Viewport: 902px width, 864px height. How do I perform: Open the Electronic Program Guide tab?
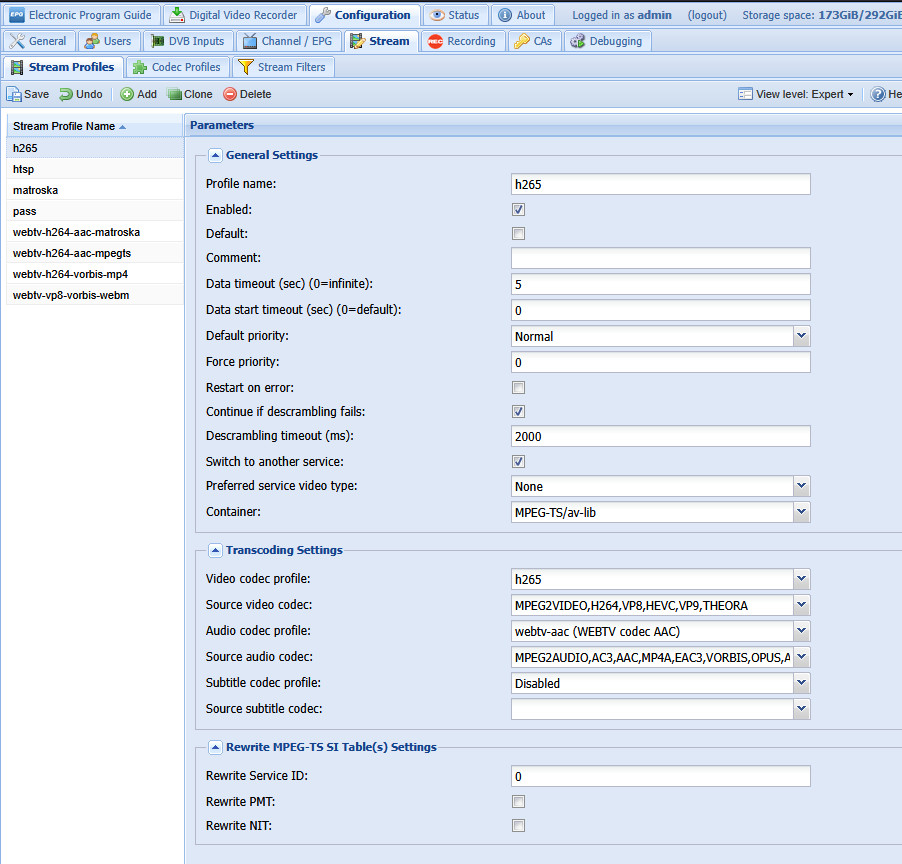coord(81,15)
